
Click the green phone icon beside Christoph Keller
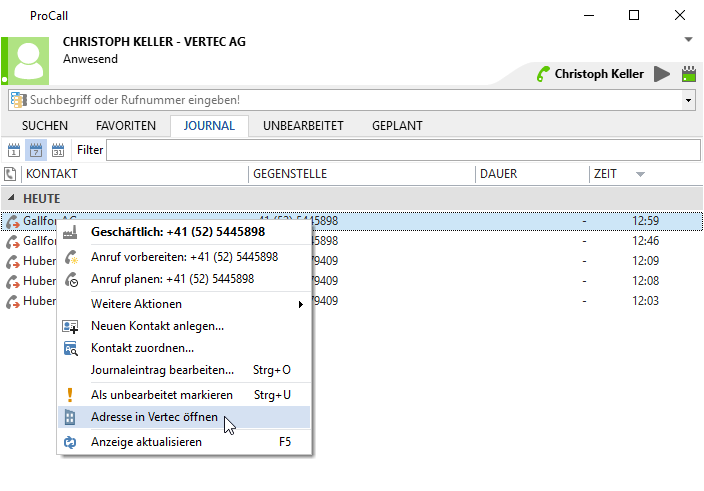tap(543, 74)
